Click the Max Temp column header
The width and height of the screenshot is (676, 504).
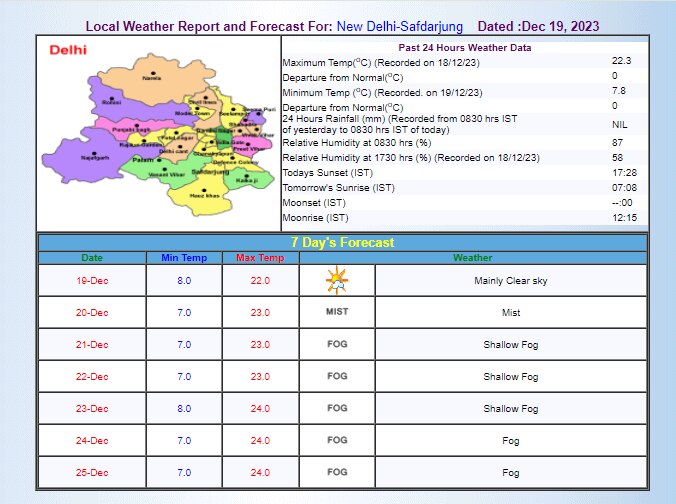tap(260, 258)
